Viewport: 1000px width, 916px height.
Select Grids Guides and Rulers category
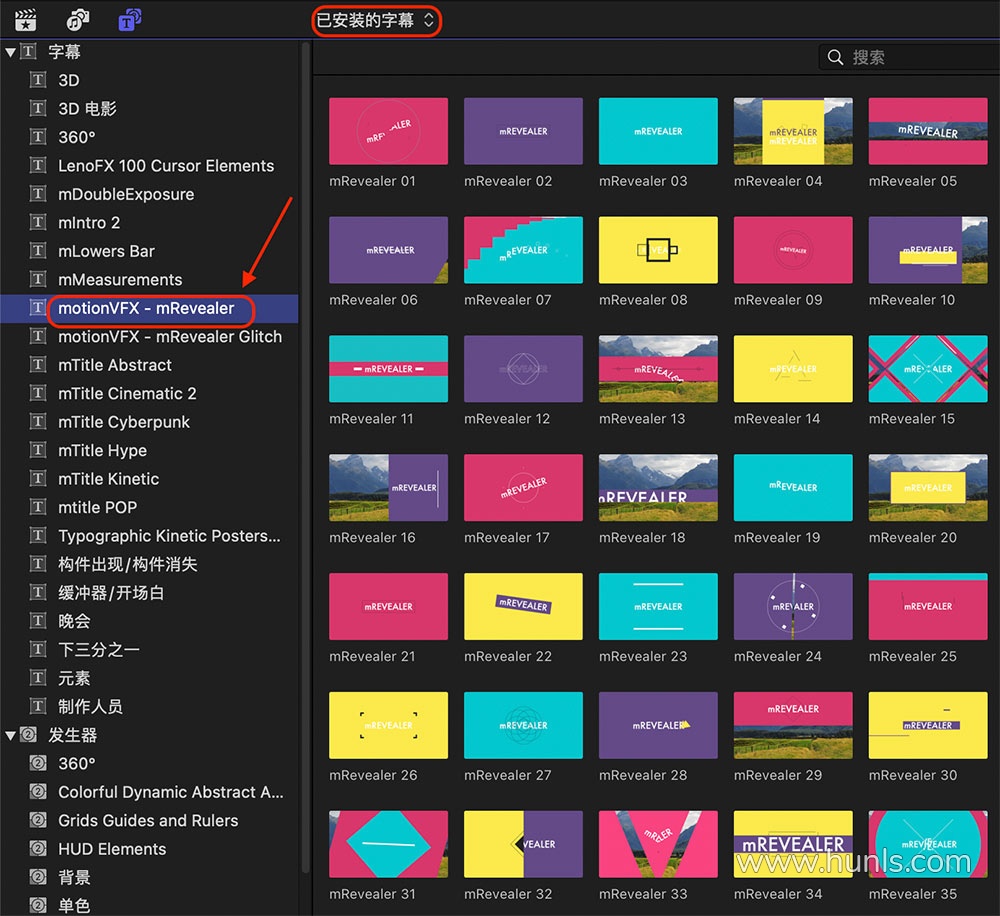[149, 821]
